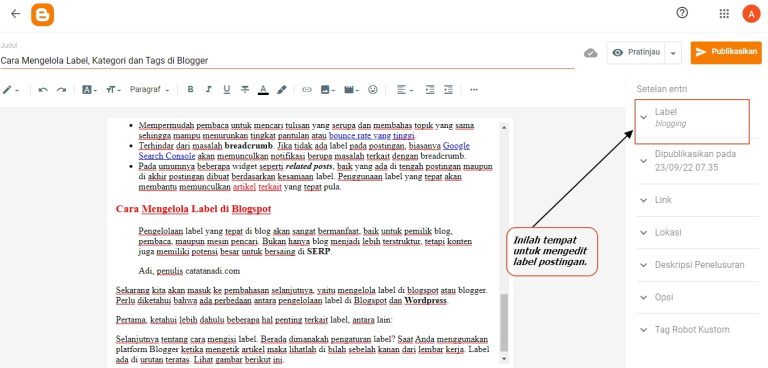
Task: Open the 'artikel terkait' link
Action: [x=257, y=187]
